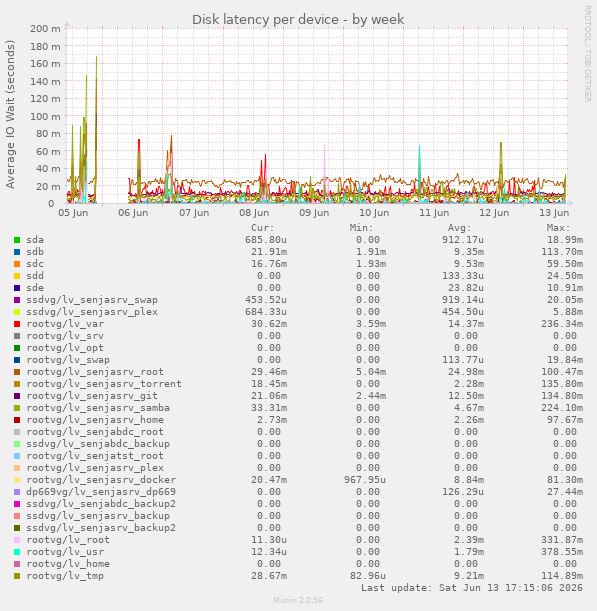
Task: Click the Max: column header
Action: 559,228
